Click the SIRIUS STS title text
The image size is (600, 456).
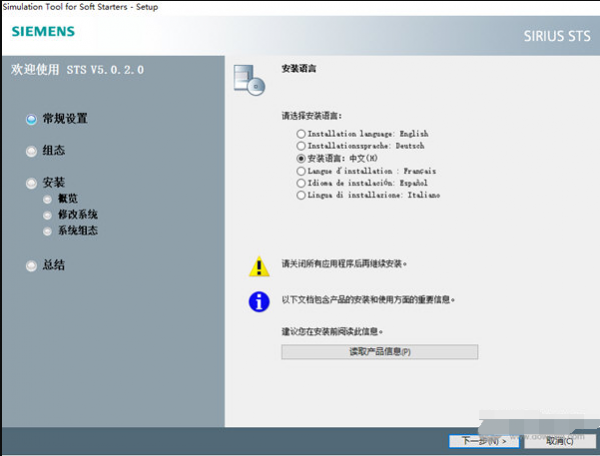tap(557, 36)
